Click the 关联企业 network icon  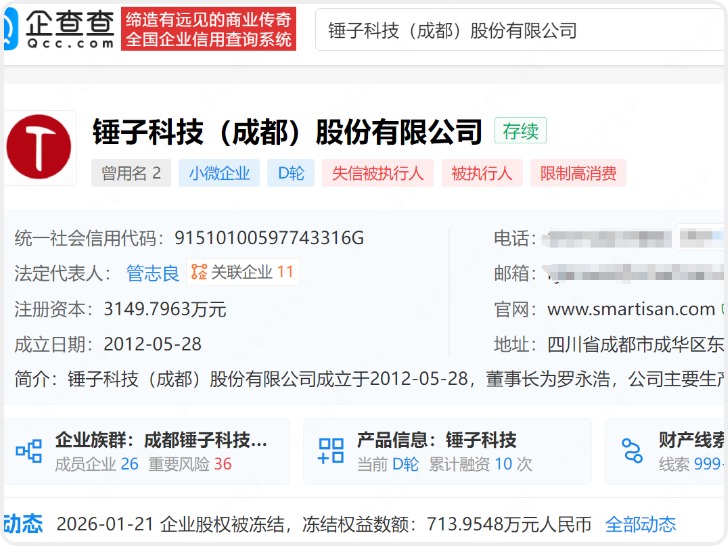click(199, 272)
